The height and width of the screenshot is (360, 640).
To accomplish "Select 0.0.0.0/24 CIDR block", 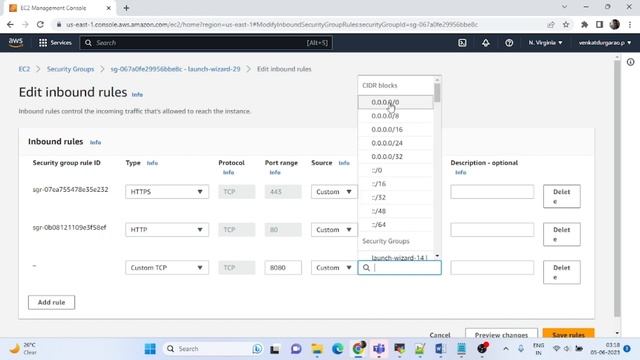I will tap(396, 143).
